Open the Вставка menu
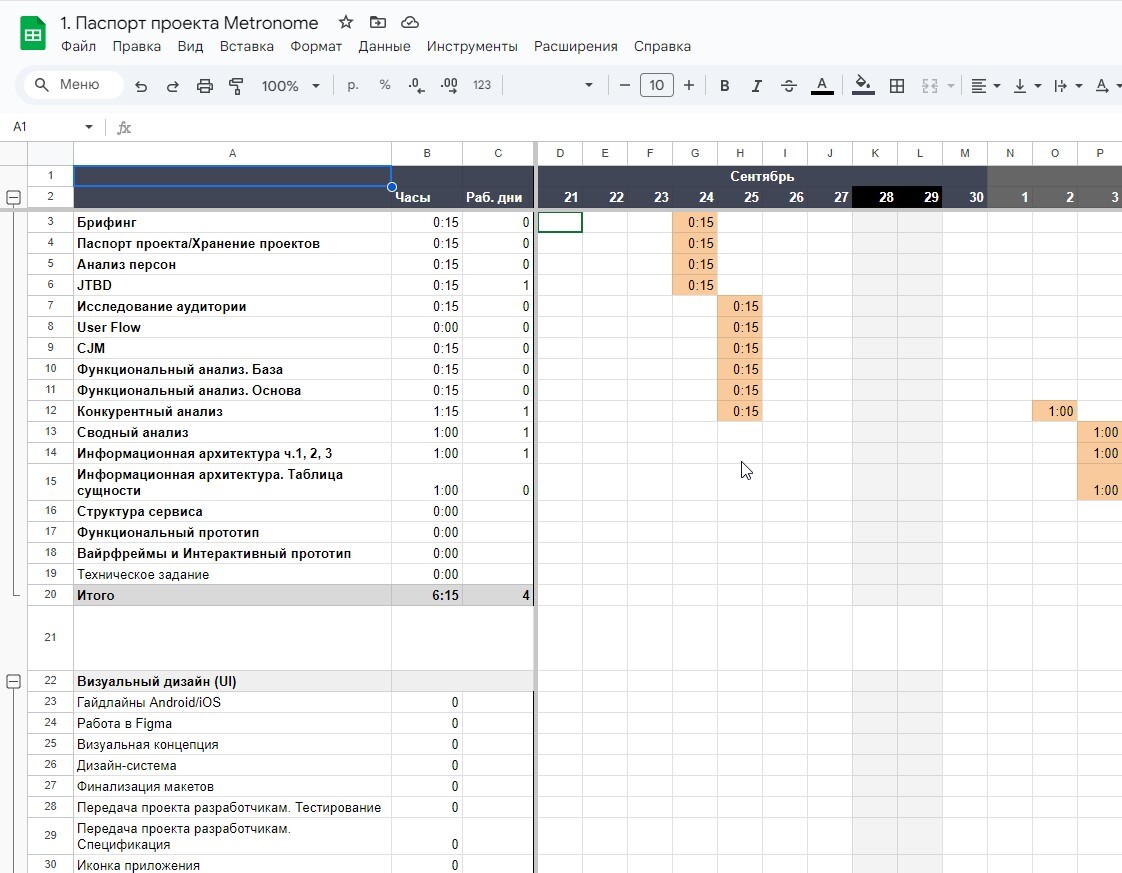 click(247, 46)
